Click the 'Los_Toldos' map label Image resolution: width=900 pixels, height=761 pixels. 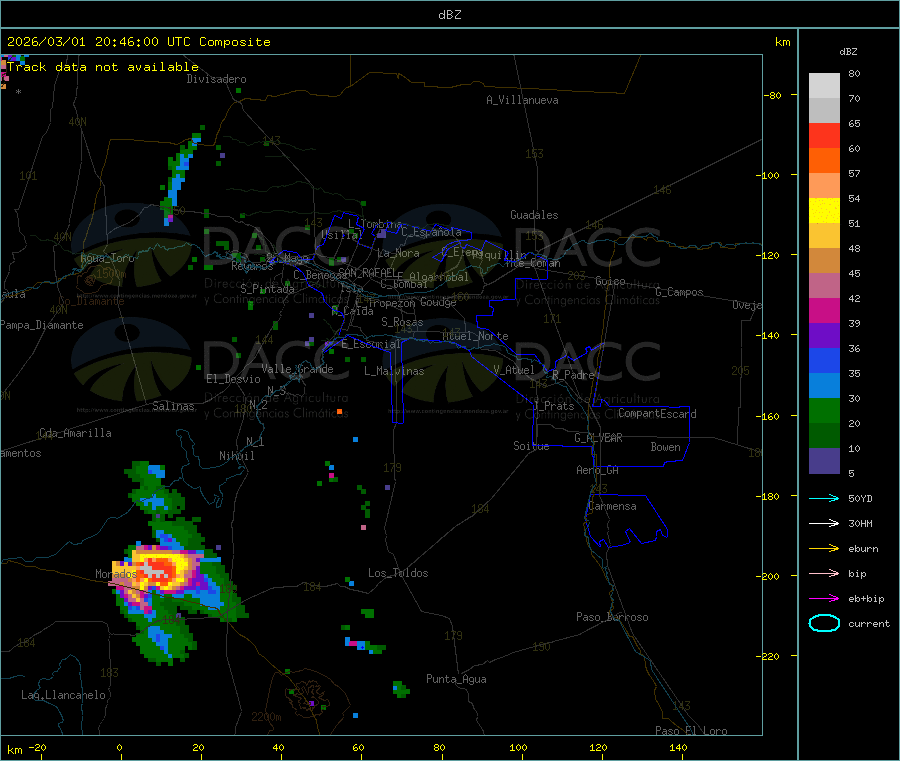coord(398,573)
